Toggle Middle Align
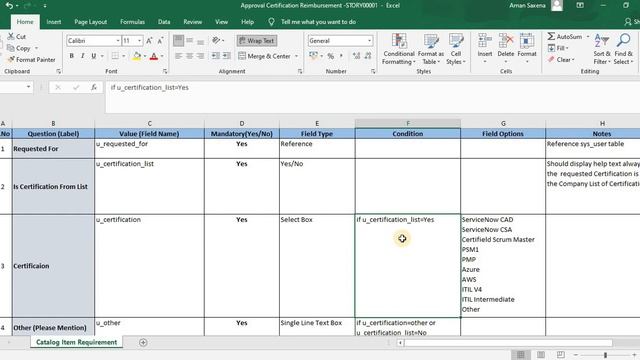The image size is (640, 360). click(x=189, y=40)
